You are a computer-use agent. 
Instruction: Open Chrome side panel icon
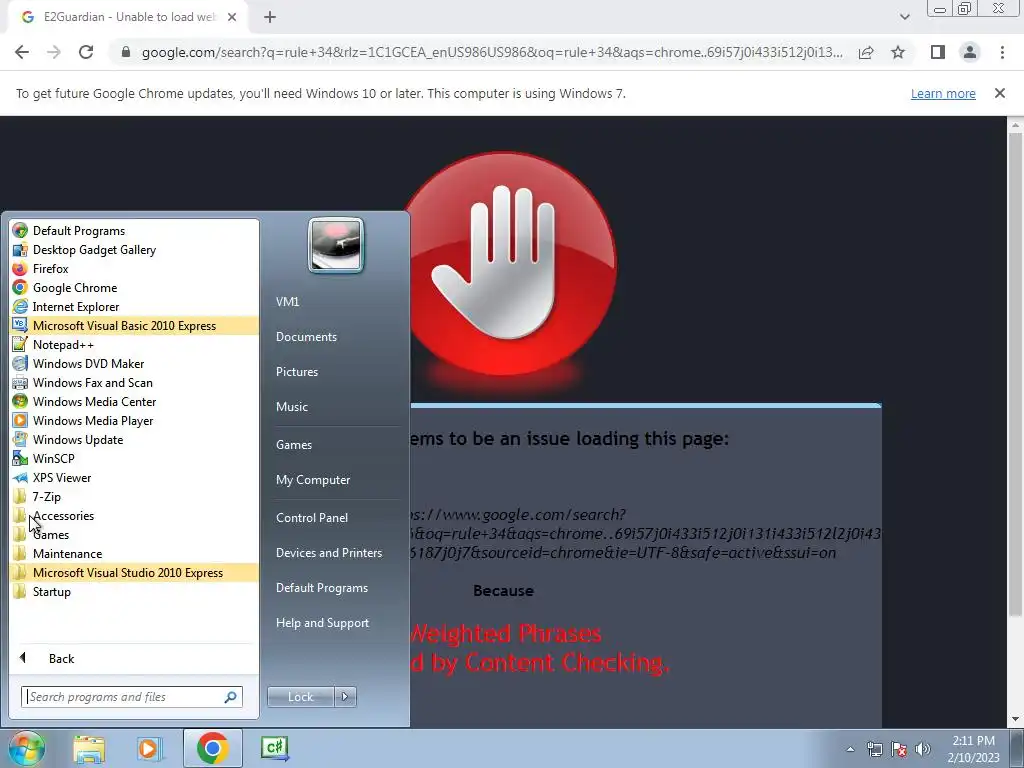click(x=938, y=52)
